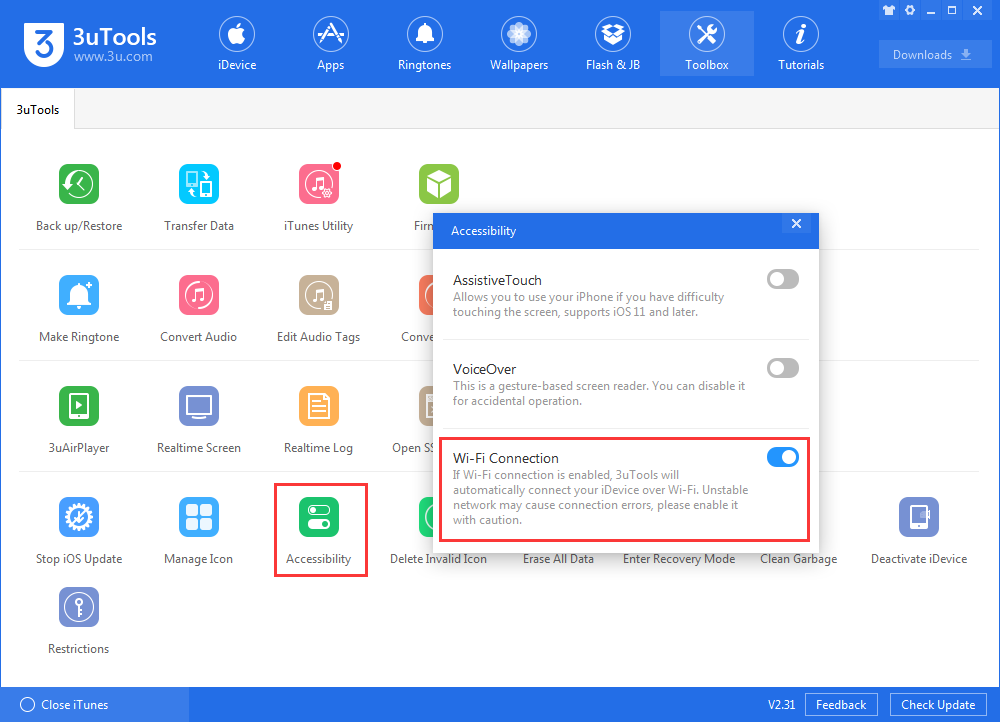Turn off the Wi-Fi Connection switch
This screenshot has height=722, width=1000.
[783, 457]
